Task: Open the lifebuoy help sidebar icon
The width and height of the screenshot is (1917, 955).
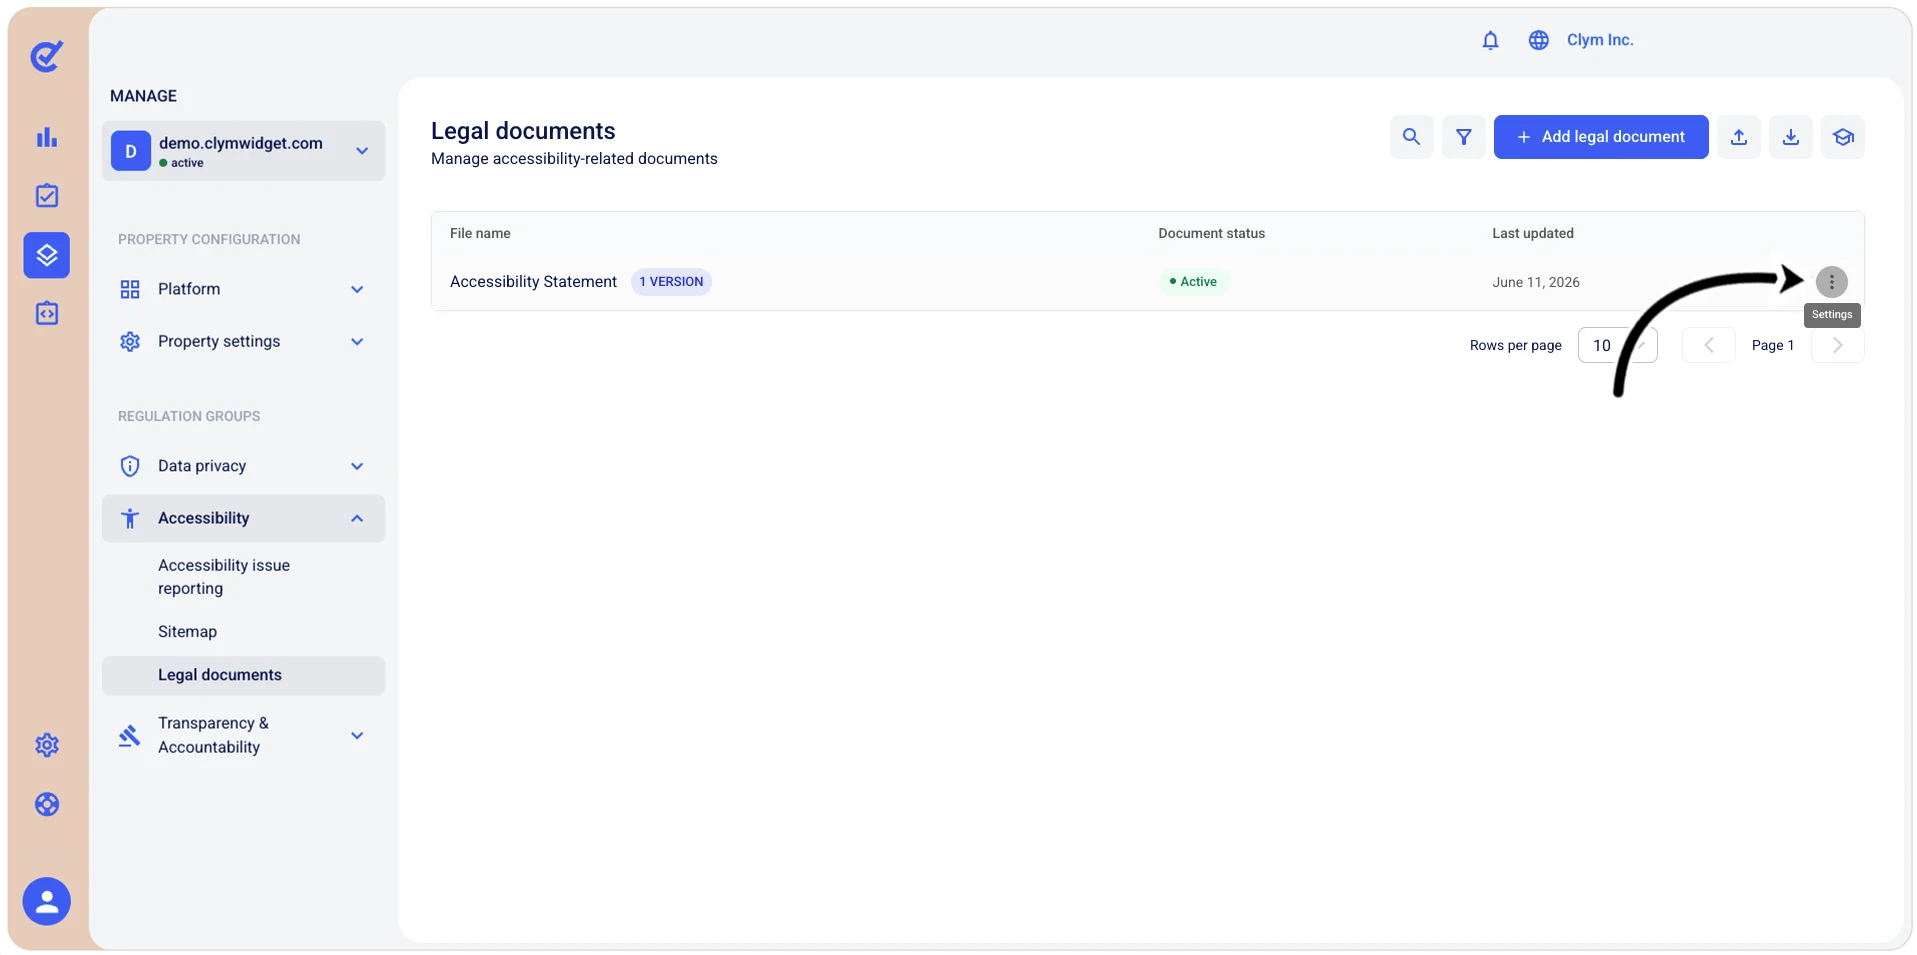Action: coord(47,804)
